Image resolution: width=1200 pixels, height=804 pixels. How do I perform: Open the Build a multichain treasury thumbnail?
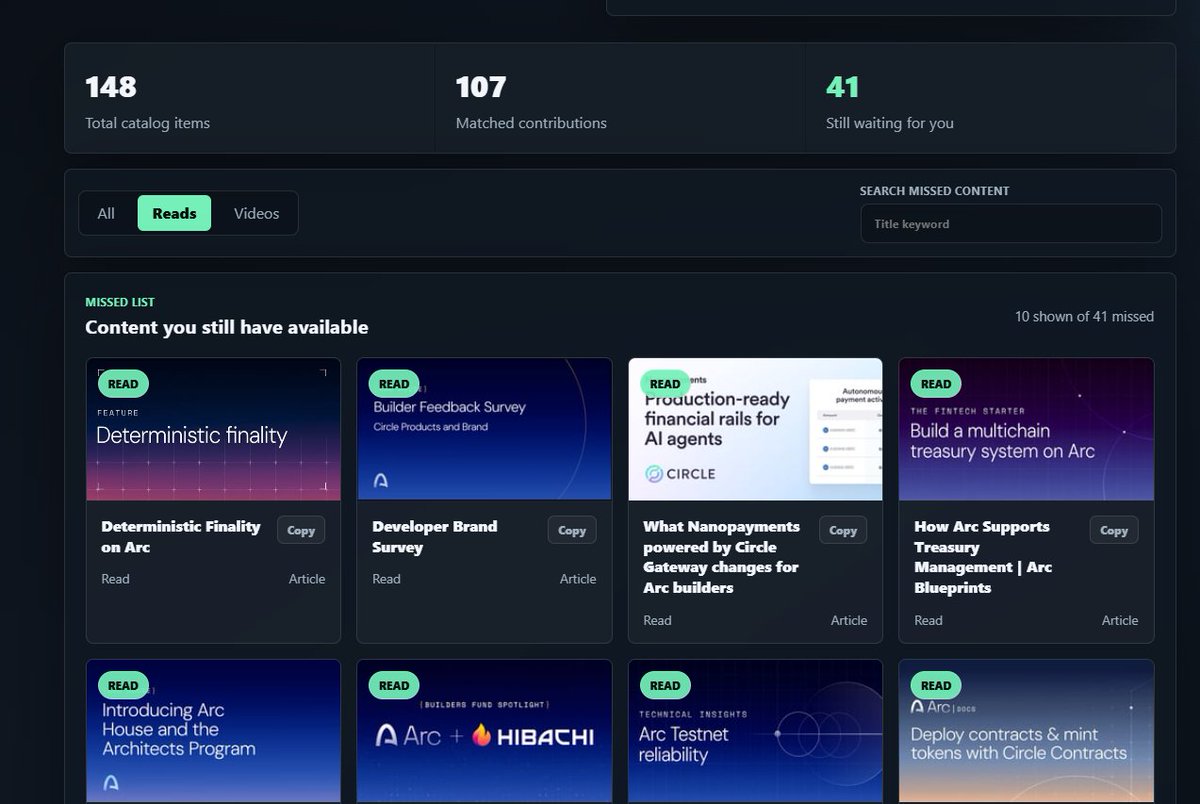click(1026, 429)
